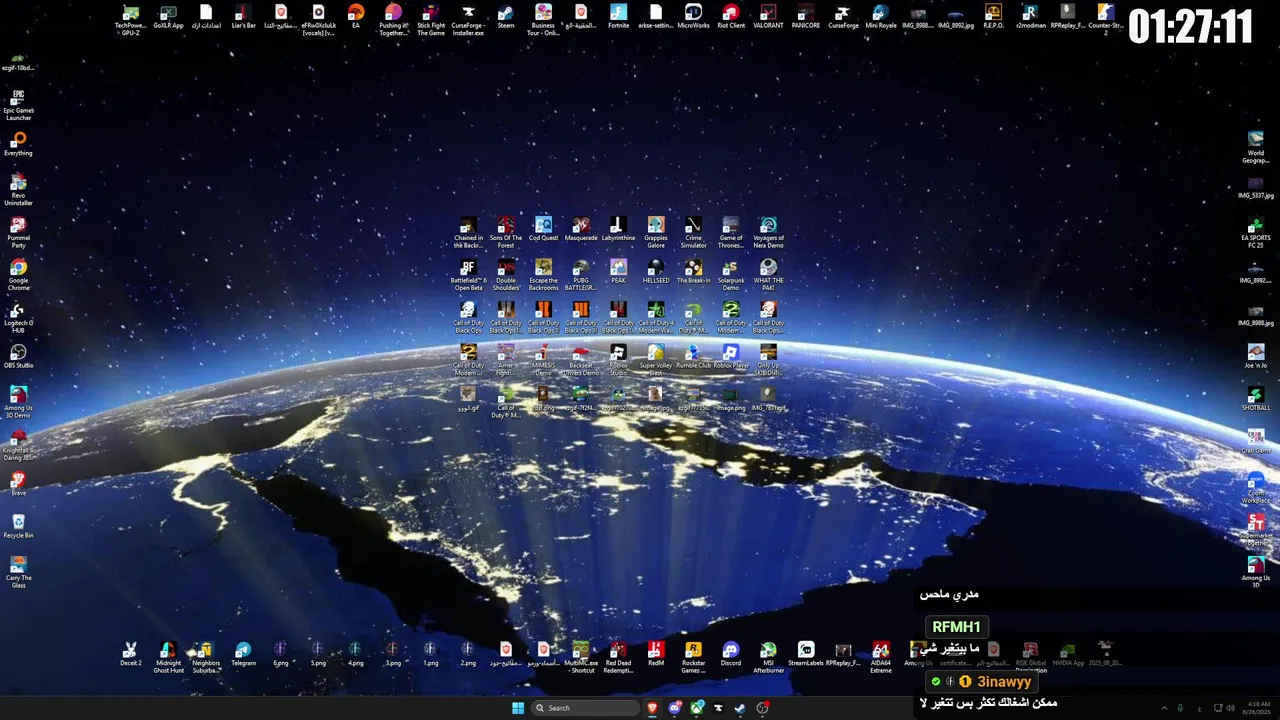The width and height of the screenshot is (1280, 720).
Task: Launch Sons Of The Forest shortcut
Action: tap(506, 232)
